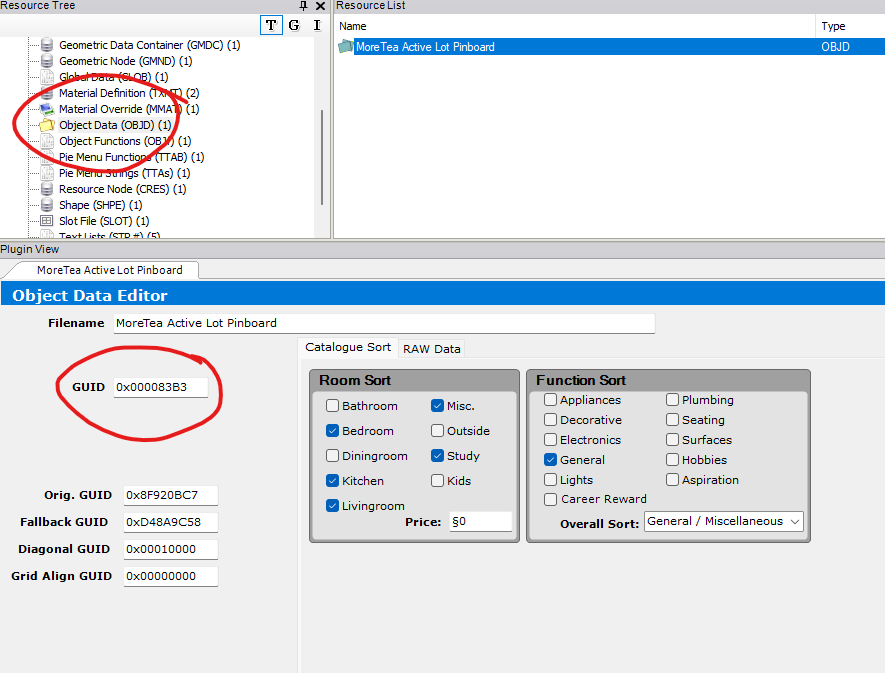Click the yellow folder icon beside Object Data (OBJD)
Image resolution: width=885 pixels, height=673 pixels.
pyautogui.click(x=46, y=125)
